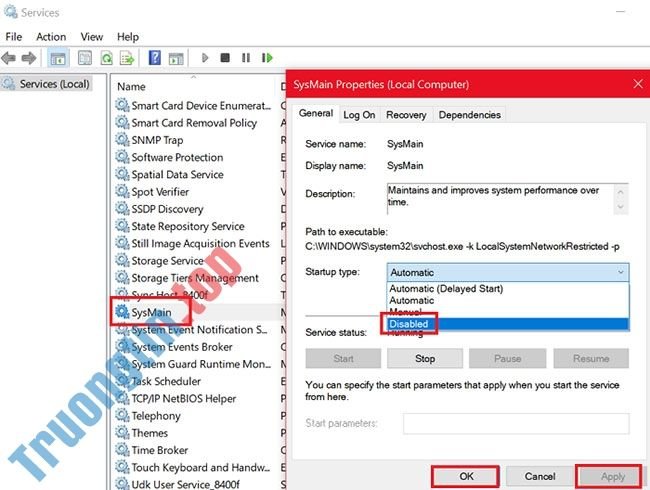This screenshot has height=490, width=650.
Task: Click the Restart Service toolbar icon
Action: point(264,58)
